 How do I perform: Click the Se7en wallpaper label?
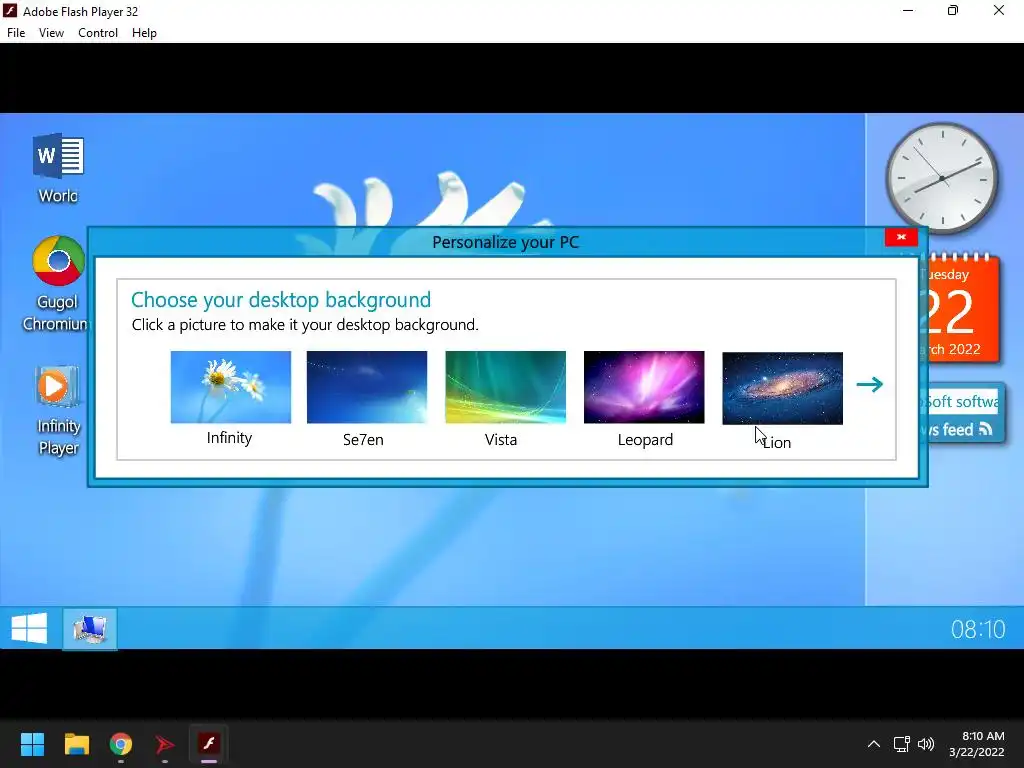(363, 440)
